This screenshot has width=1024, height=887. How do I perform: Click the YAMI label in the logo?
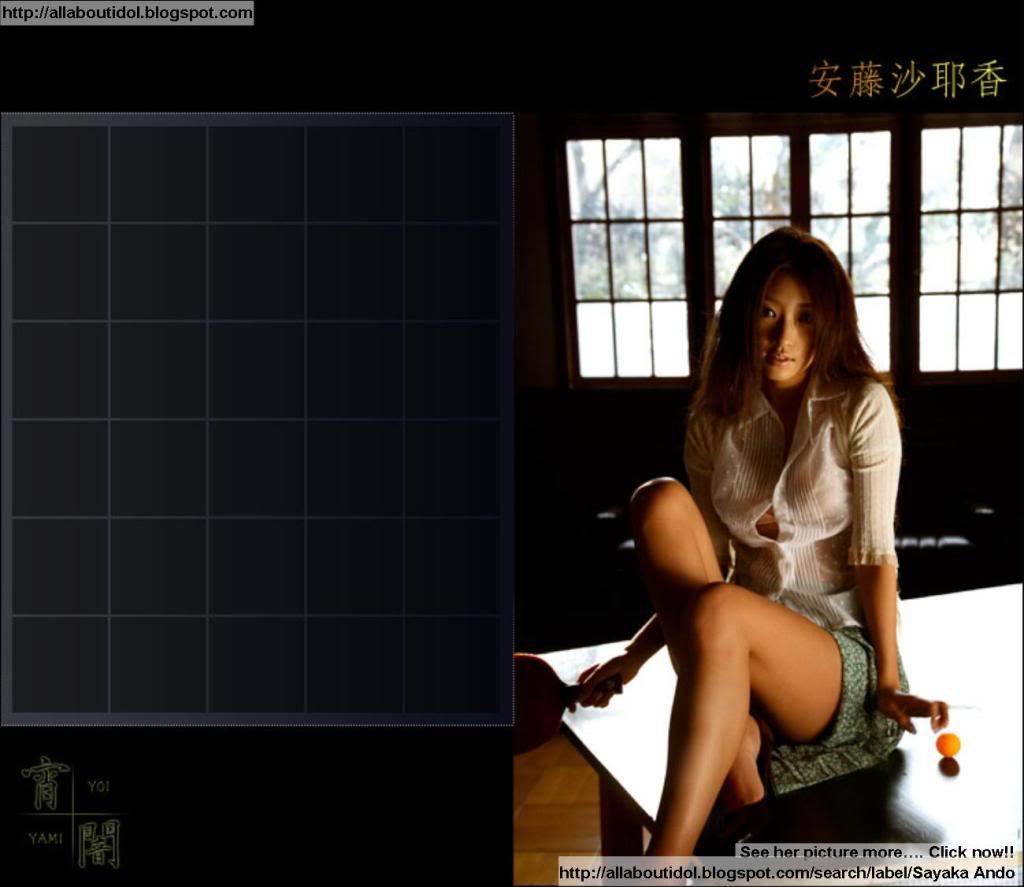[45, 838]
